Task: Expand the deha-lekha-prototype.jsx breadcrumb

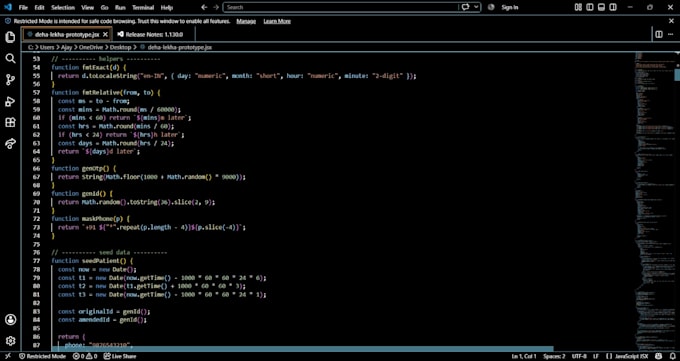Action: coord(180,47)
